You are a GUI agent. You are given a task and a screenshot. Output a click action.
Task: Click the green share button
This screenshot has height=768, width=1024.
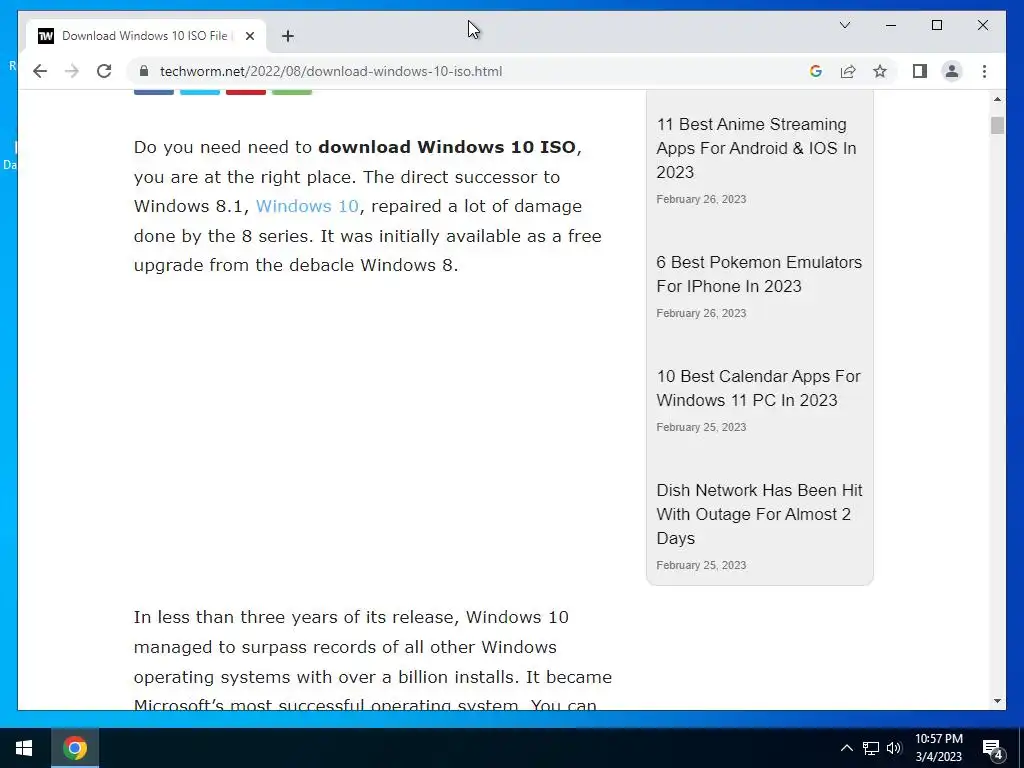point(292,92)
